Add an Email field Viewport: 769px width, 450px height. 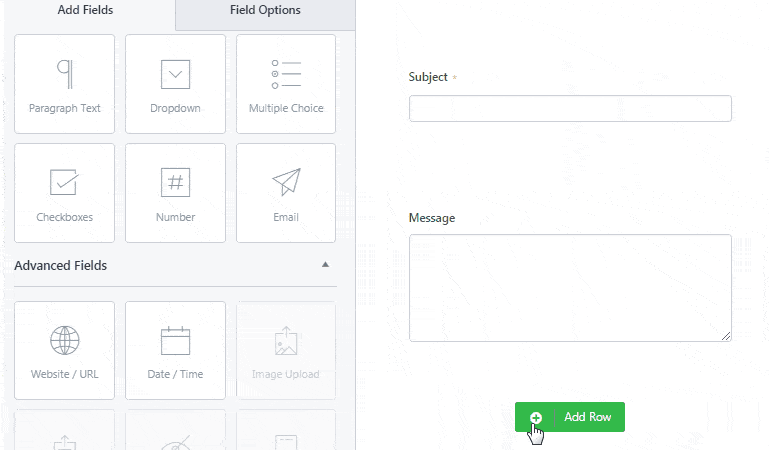286,193
